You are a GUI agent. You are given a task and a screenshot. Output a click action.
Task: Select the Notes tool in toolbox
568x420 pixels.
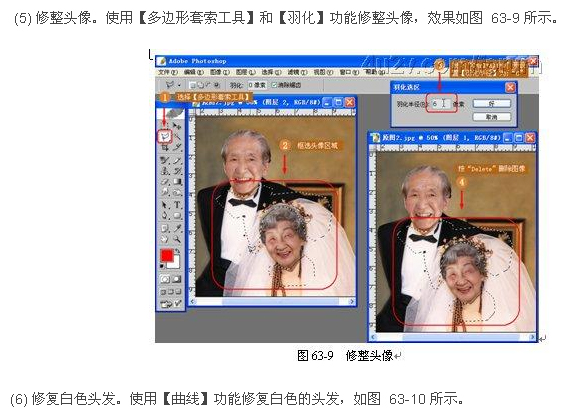pos(165,228)
